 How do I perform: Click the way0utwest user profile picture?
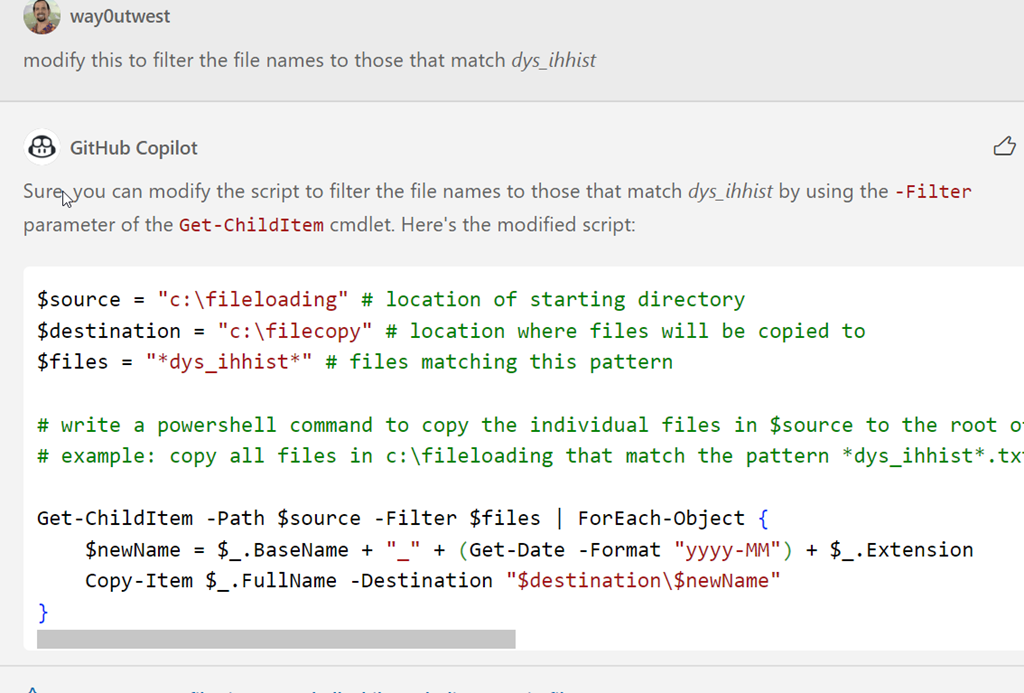pyautogui.click(x=41, y=16)
